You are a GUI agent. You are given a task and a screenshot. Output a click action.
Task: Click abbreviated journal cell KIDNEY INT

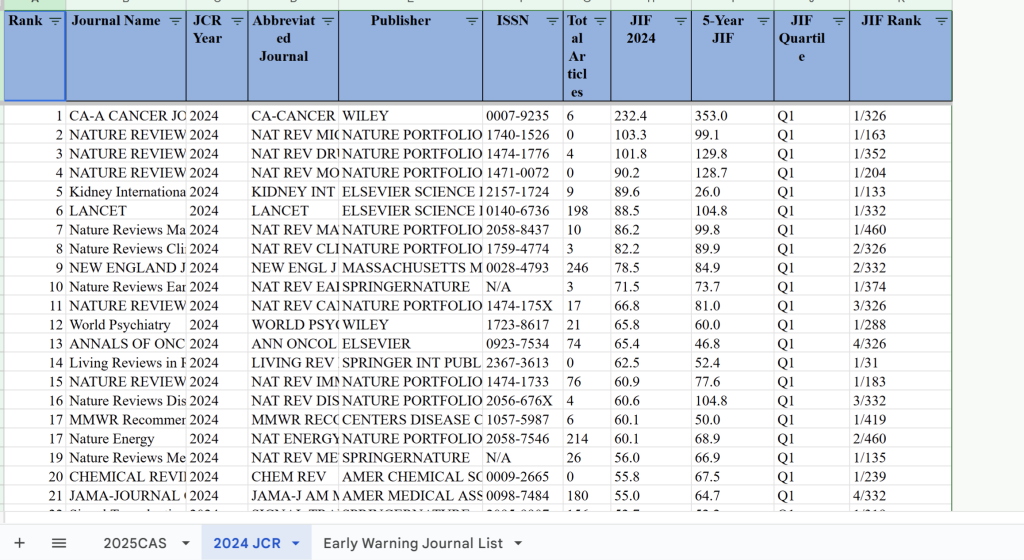(293, 192)
